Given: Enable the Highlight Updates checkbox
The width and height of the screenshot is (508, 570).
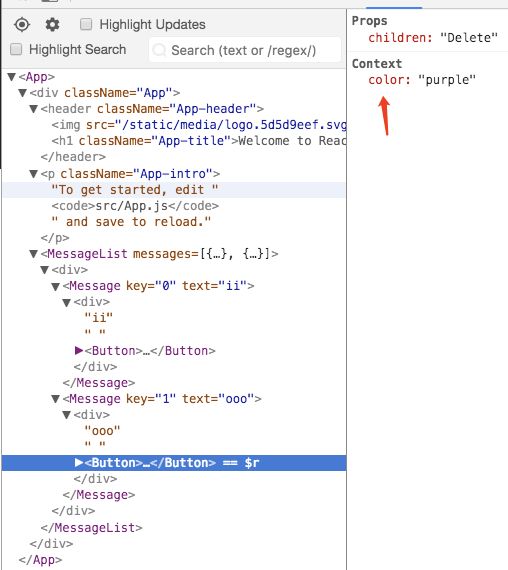Looking at the screenshot, I should coord(86,24).
